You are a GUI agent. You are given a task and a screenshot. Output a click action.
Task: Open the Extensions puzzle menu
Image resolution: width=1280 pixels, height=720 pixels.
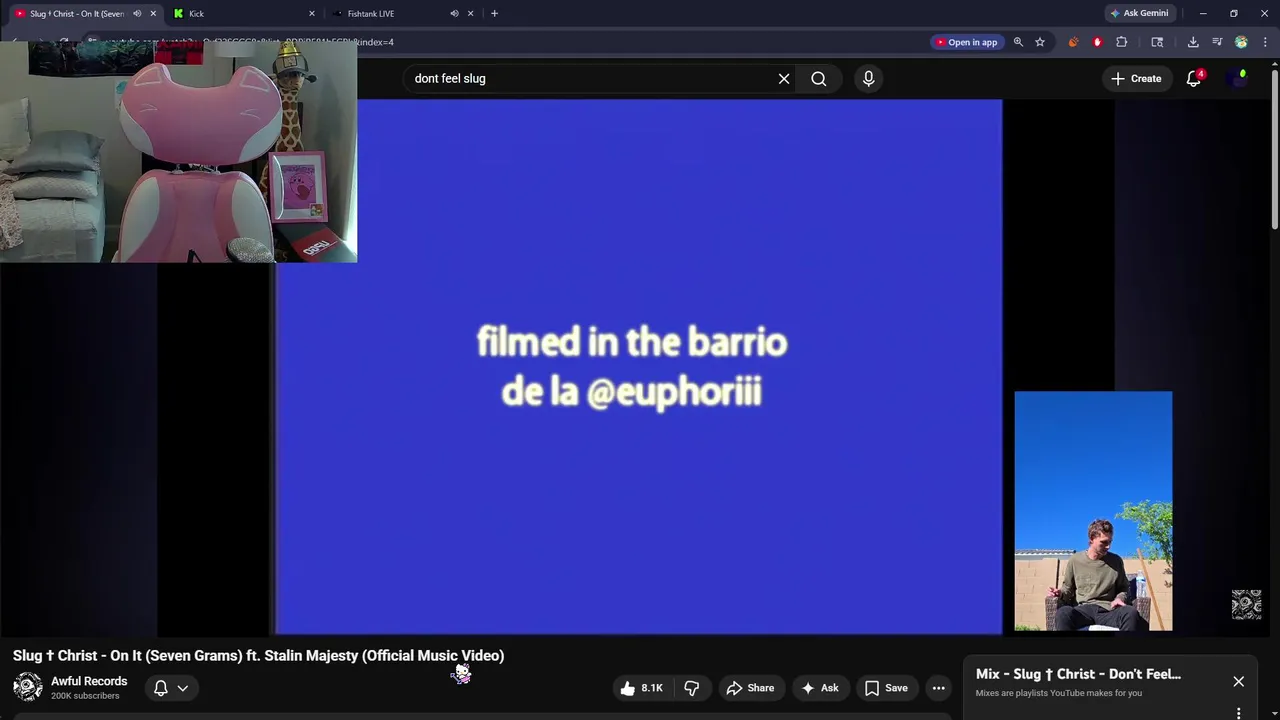[1121, 42]
